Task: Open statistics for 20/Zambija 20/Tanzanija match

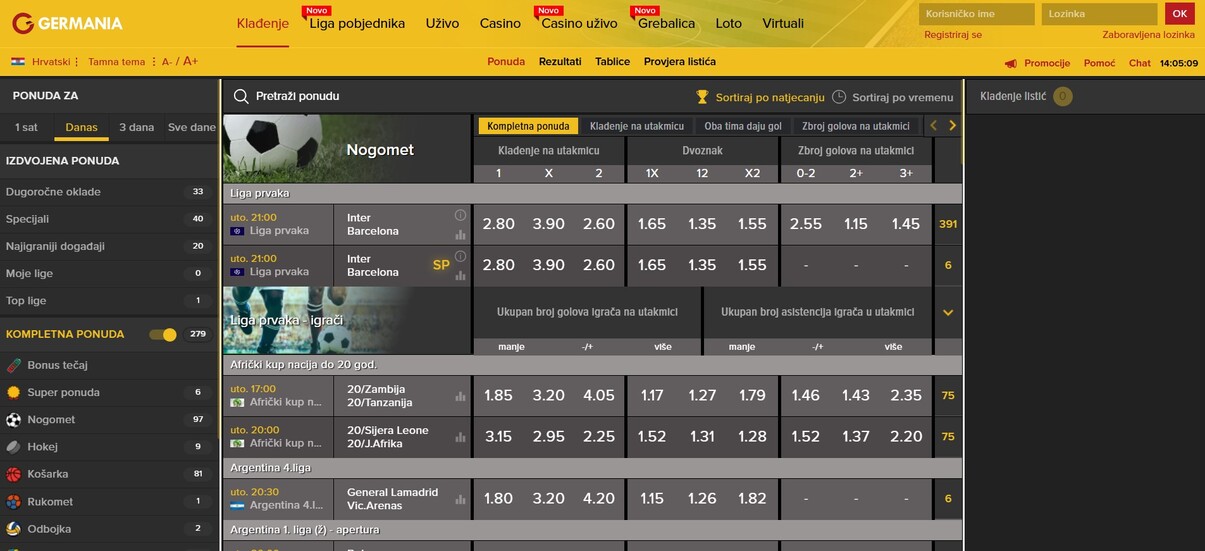Action: pyautogui.click(x=460, y=397)
